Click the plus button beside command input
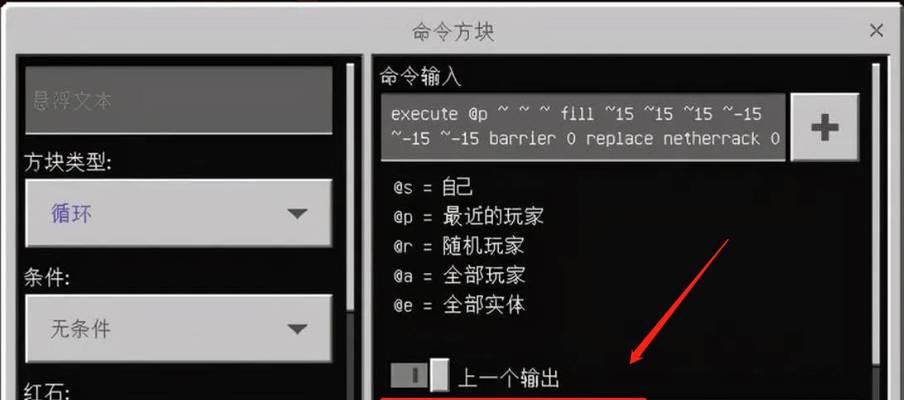Image resolution: width=904 pixels, height=400 pixels. (x=825, y=127)
